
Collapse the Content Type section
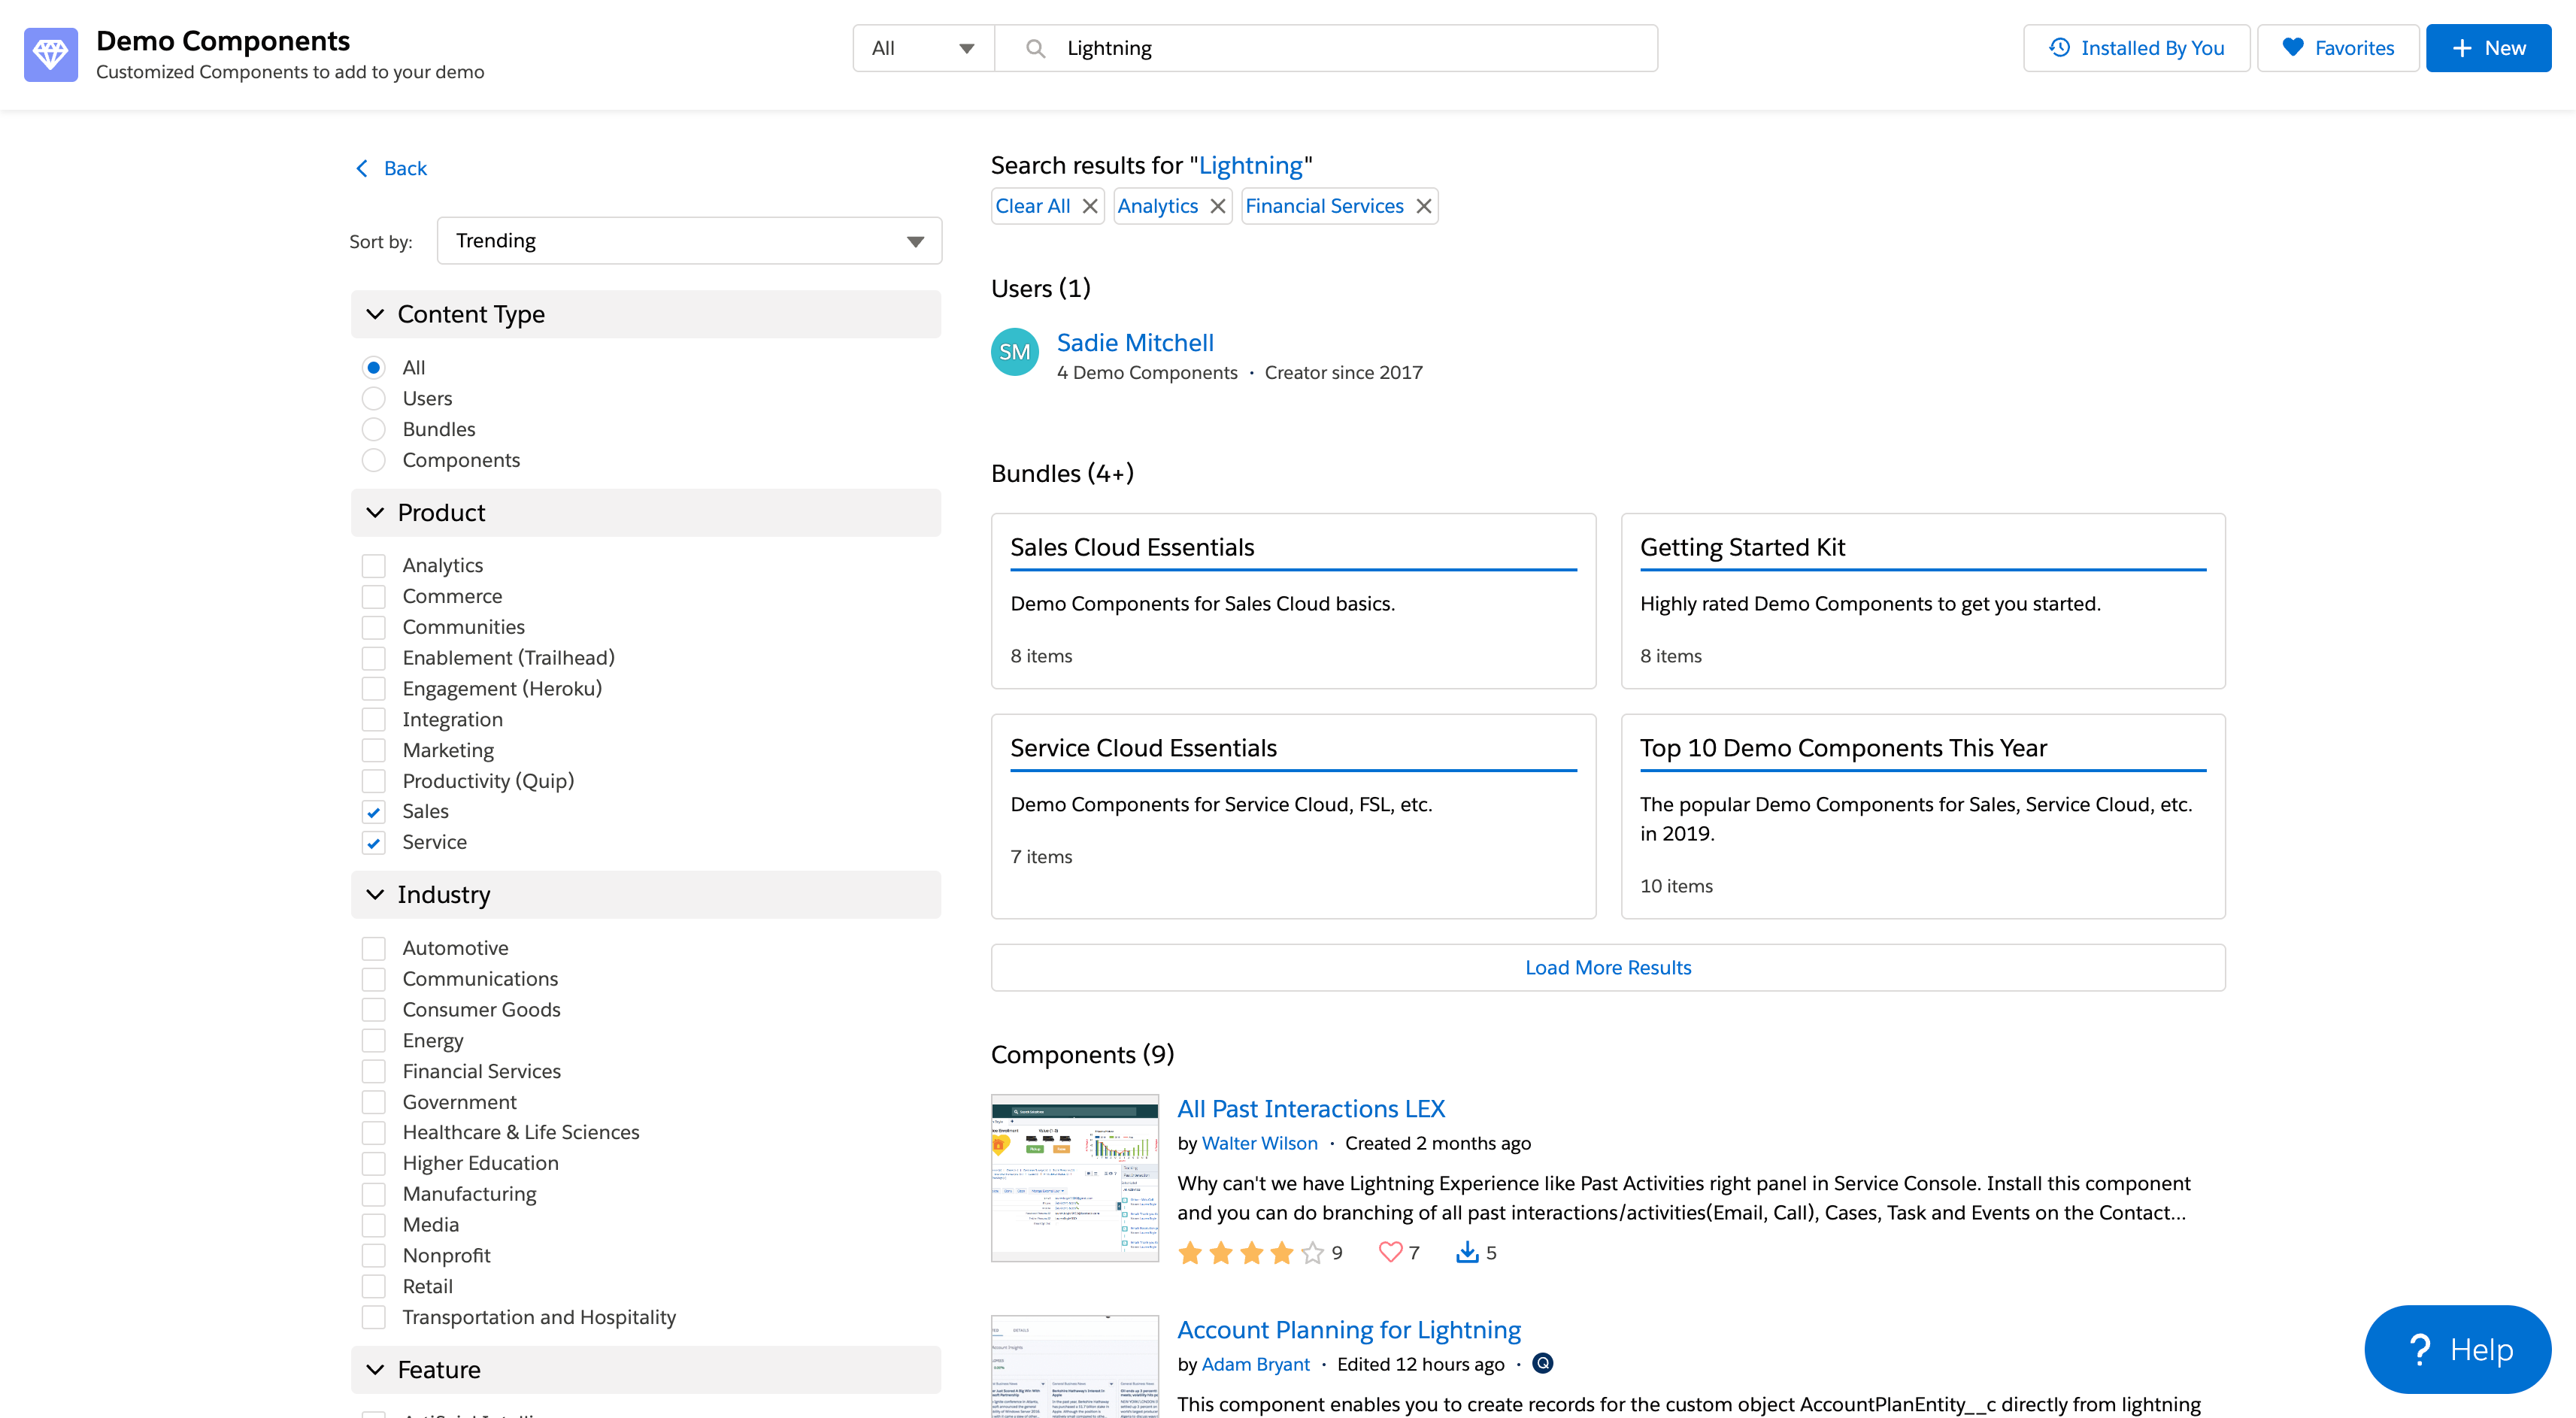646,314
